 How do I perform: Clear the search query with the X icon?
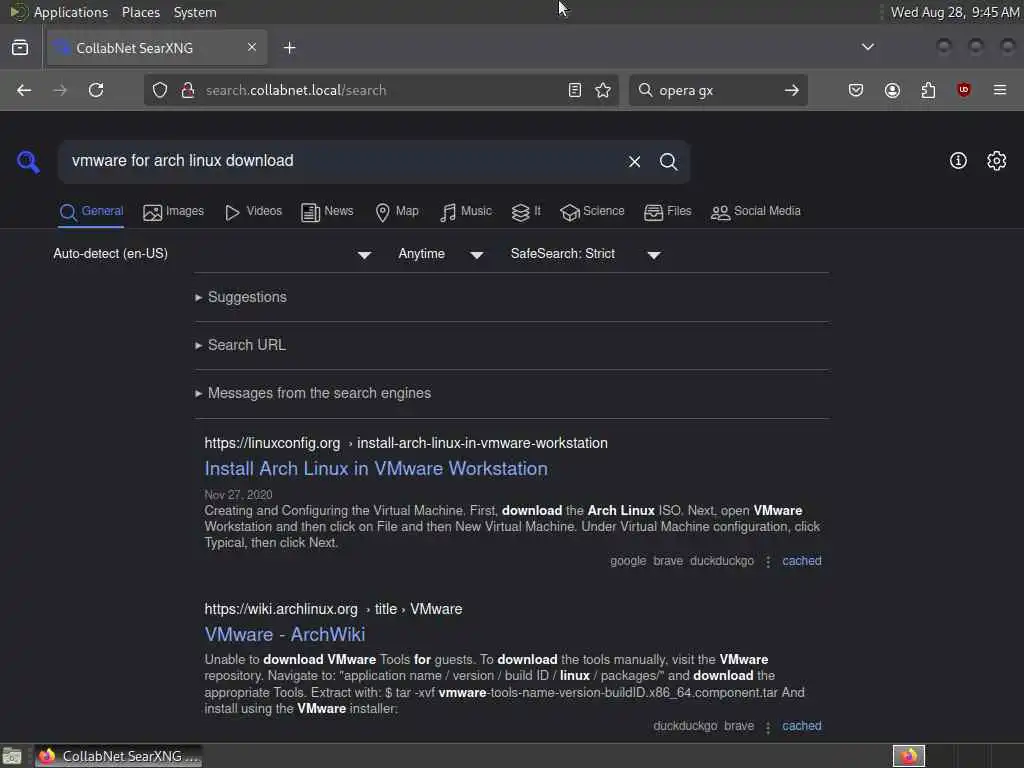(x=634, y=161)
